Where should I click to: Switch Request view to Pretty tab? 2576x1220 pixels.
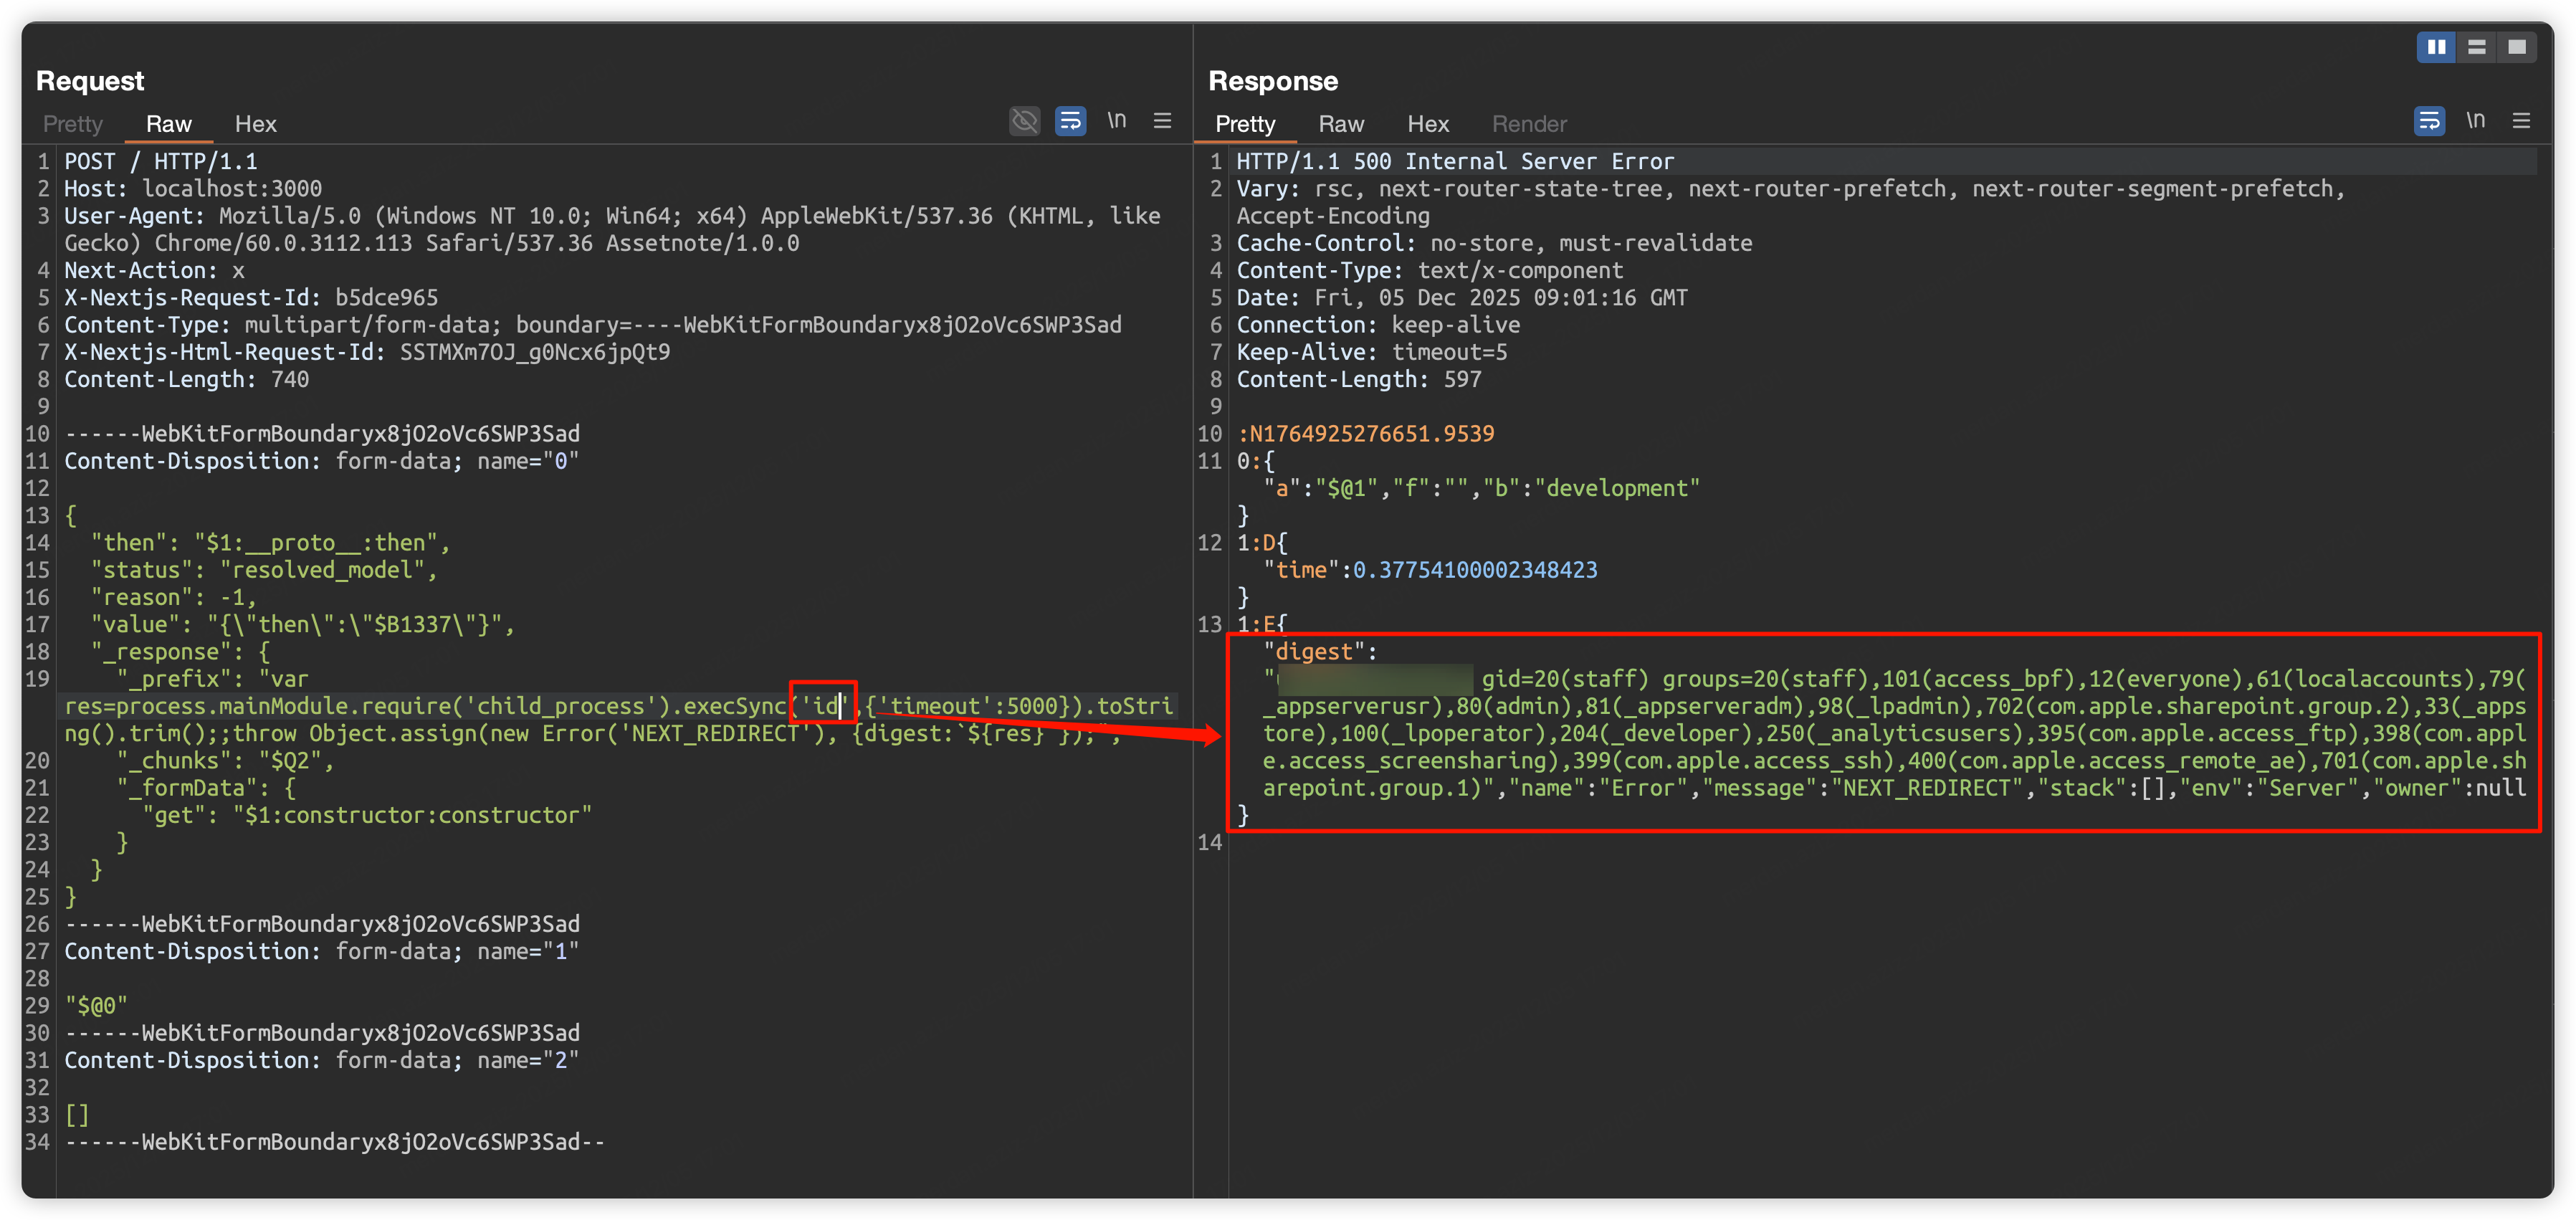73,124
